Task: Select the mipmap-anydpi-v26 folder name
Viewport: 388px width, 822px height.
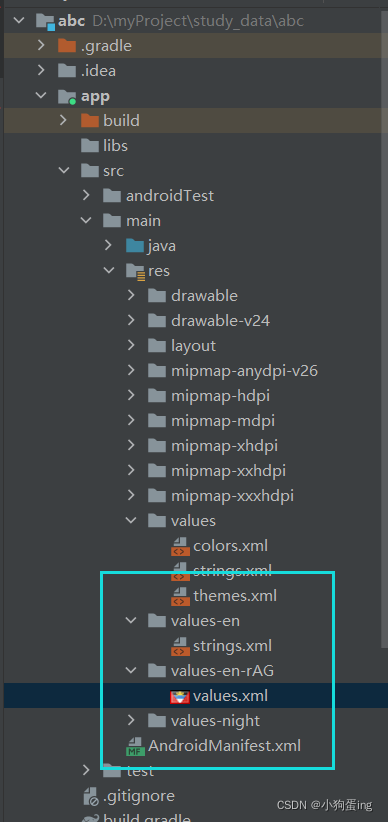Action: (x=244, y=371)
